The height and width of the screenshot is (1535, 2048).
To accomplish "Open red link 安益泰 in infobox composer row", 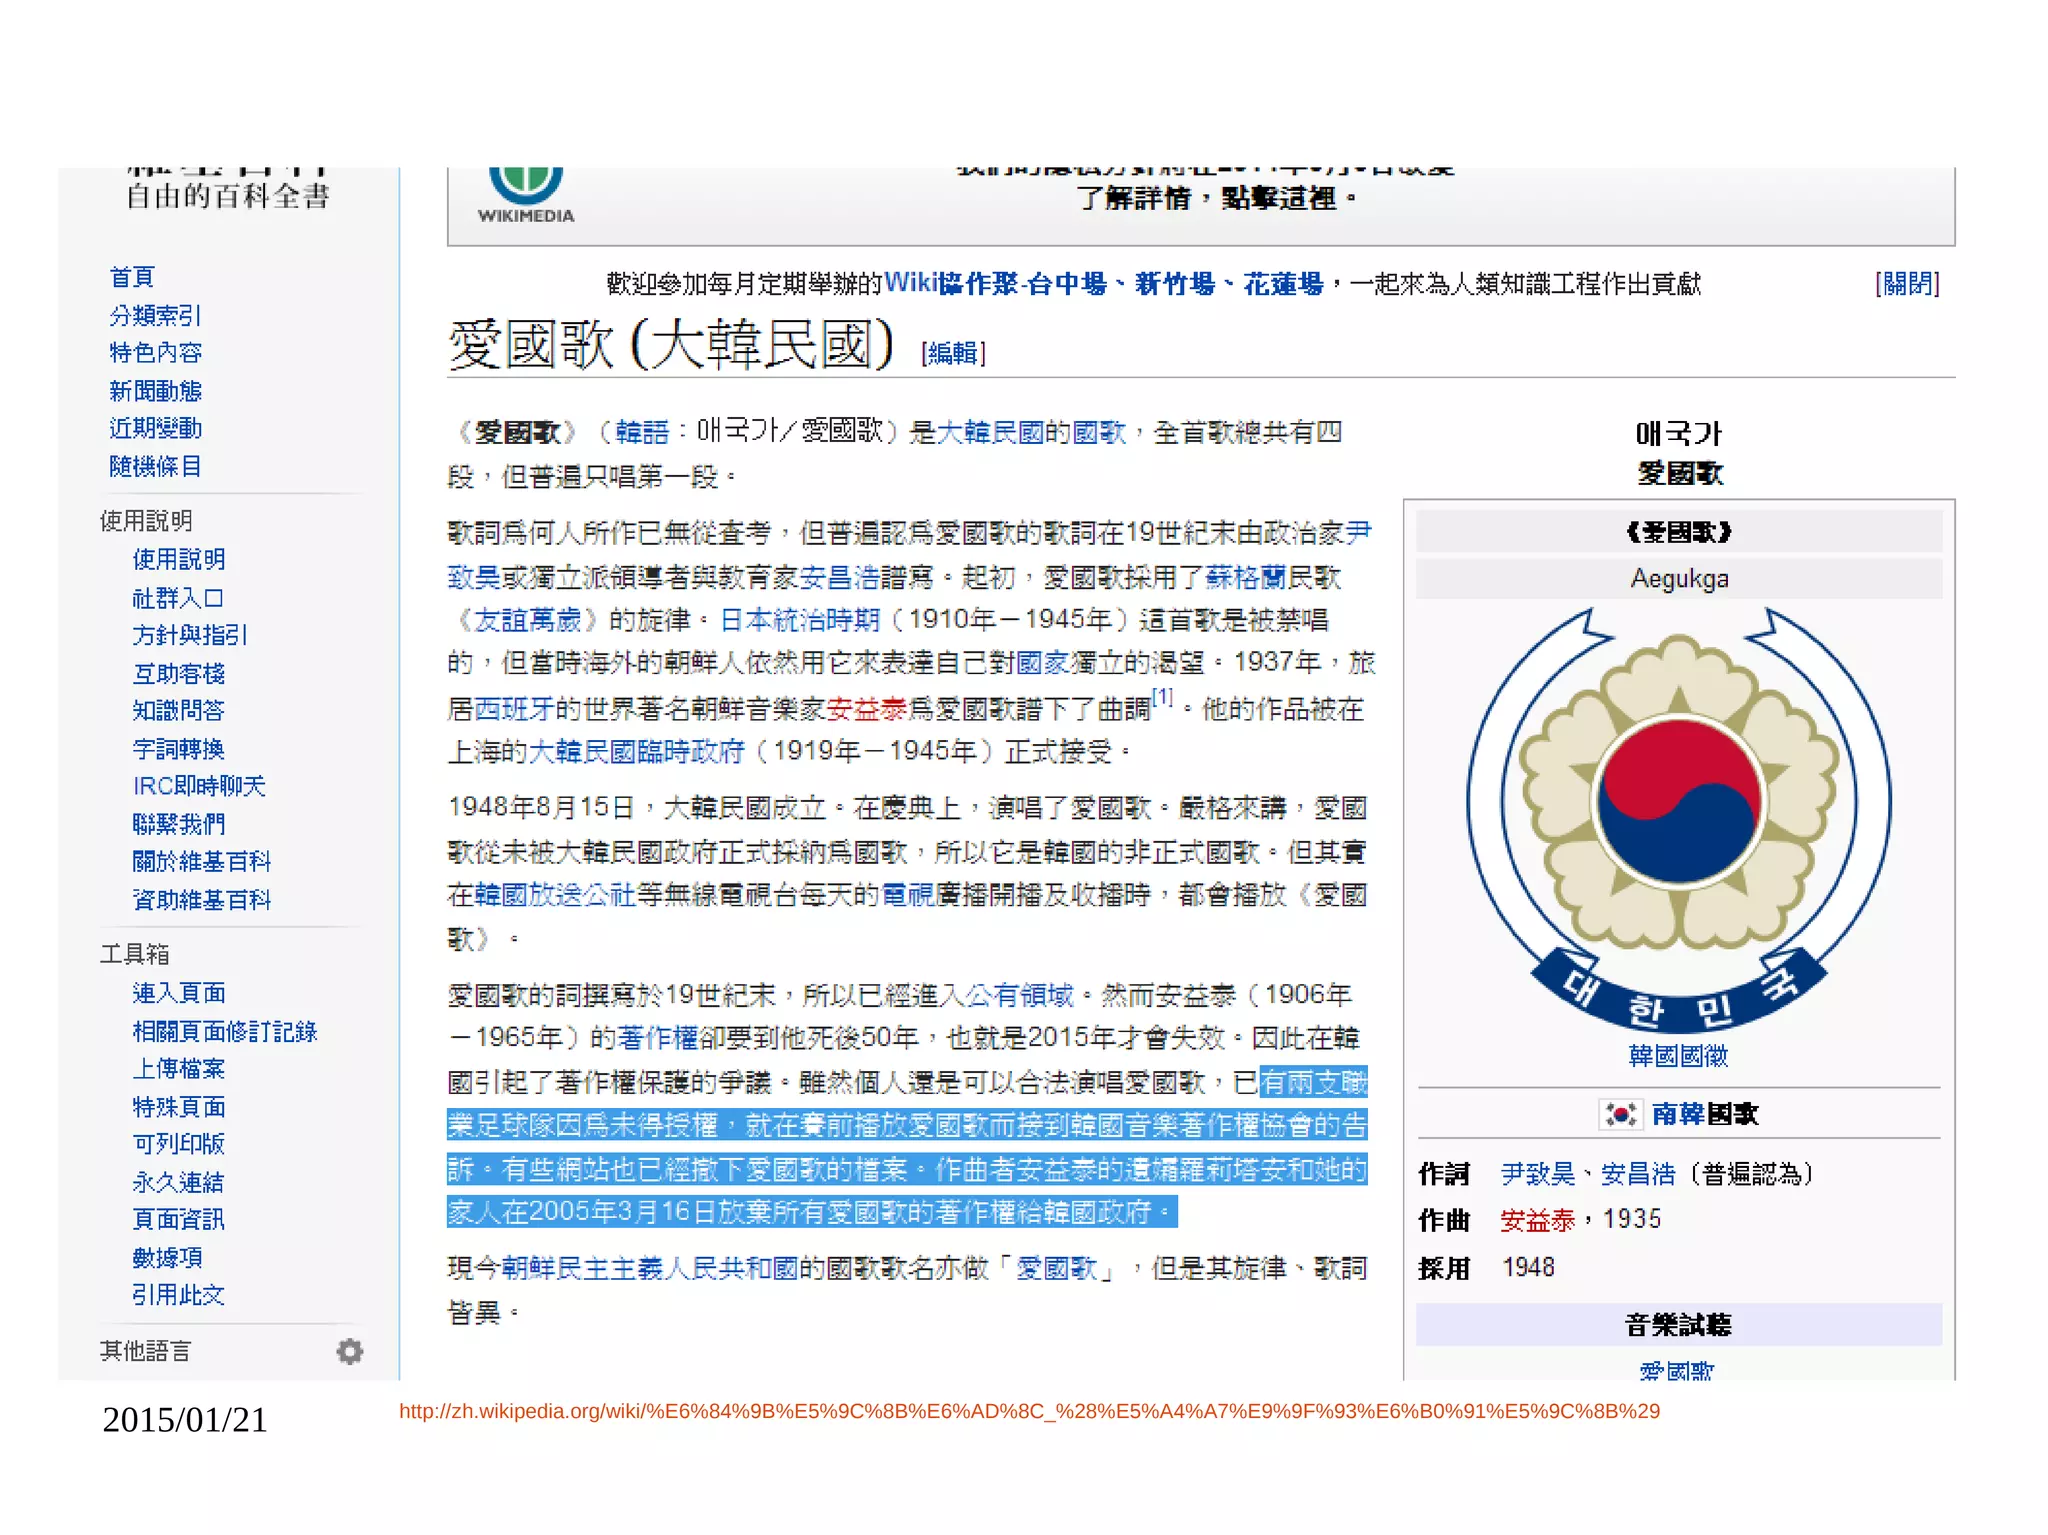I will (x=1538, y=1219).
